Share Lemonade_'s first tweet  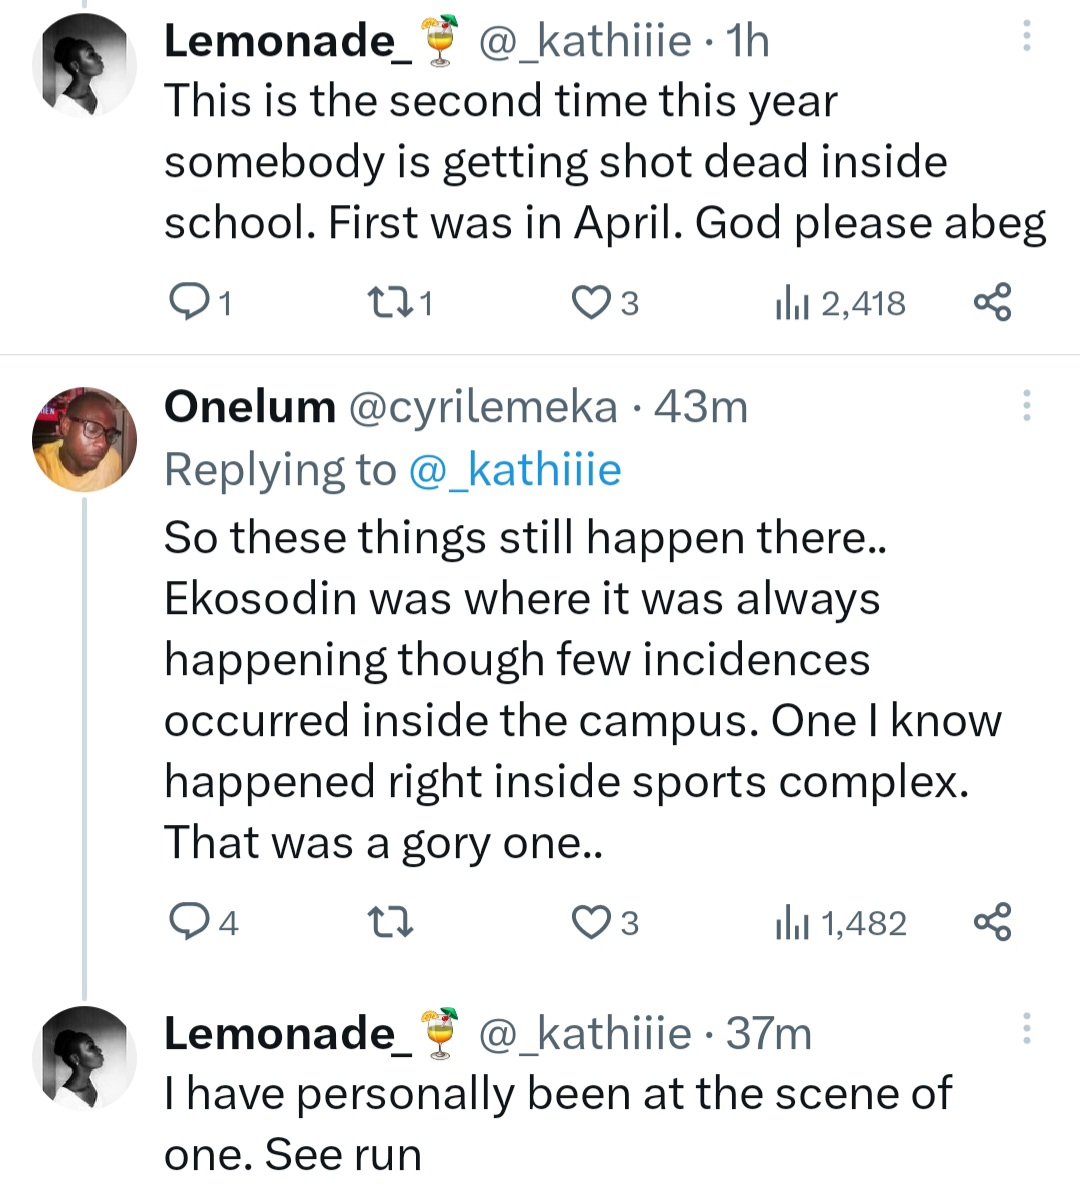pos(992,302)
